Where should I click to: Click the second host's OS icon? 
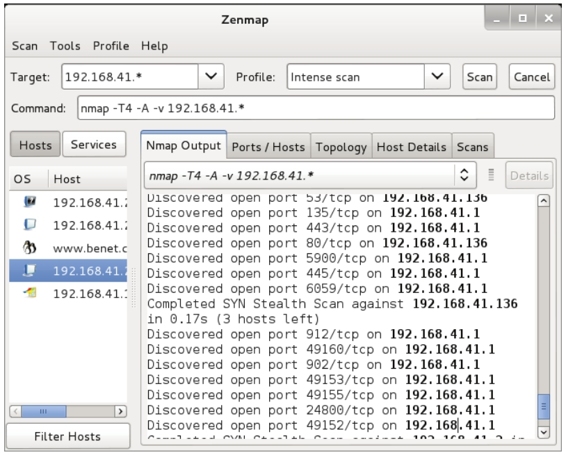(30, 225)
